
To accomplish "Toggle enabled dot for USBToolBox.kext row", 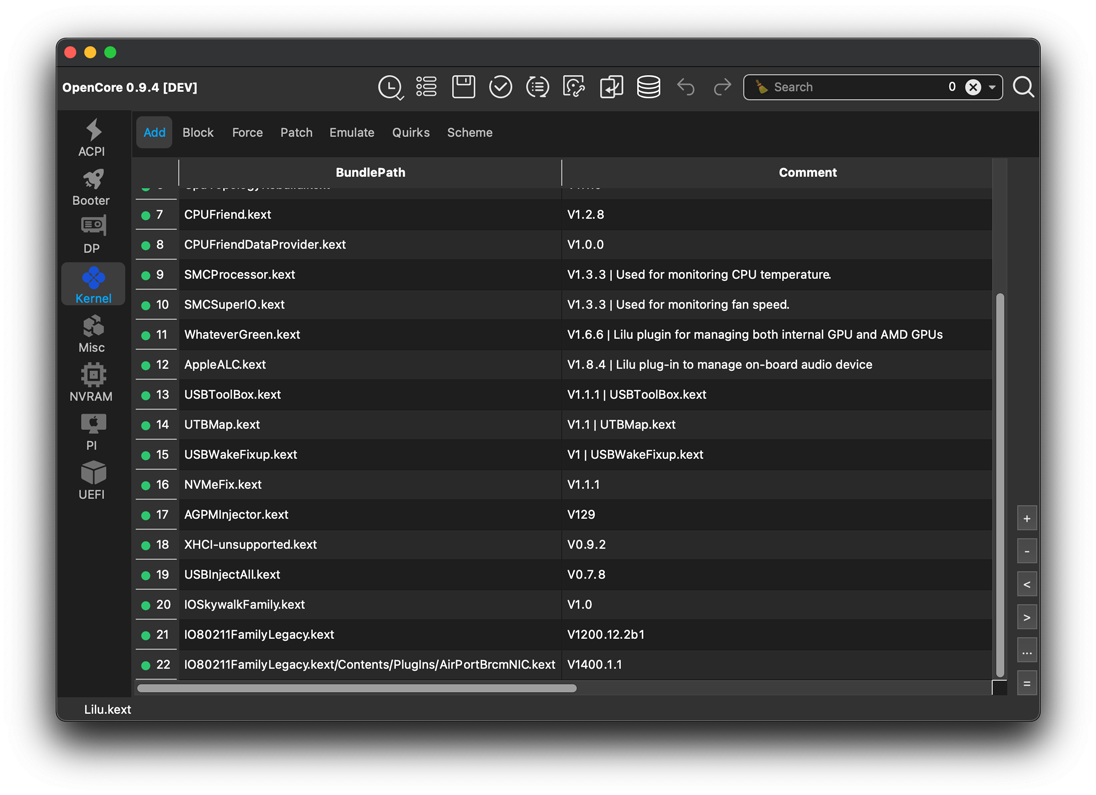I will point(145,396).
